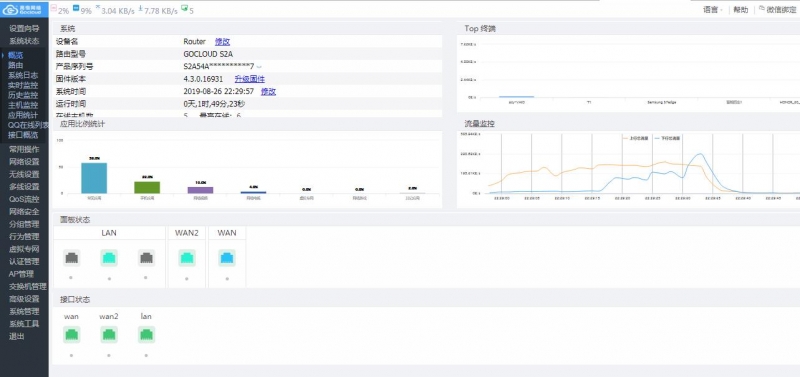Screen dimensions: 800x377
Task: Expand the 常用操作 sidebar section
Action: click(x=24, y=149)
